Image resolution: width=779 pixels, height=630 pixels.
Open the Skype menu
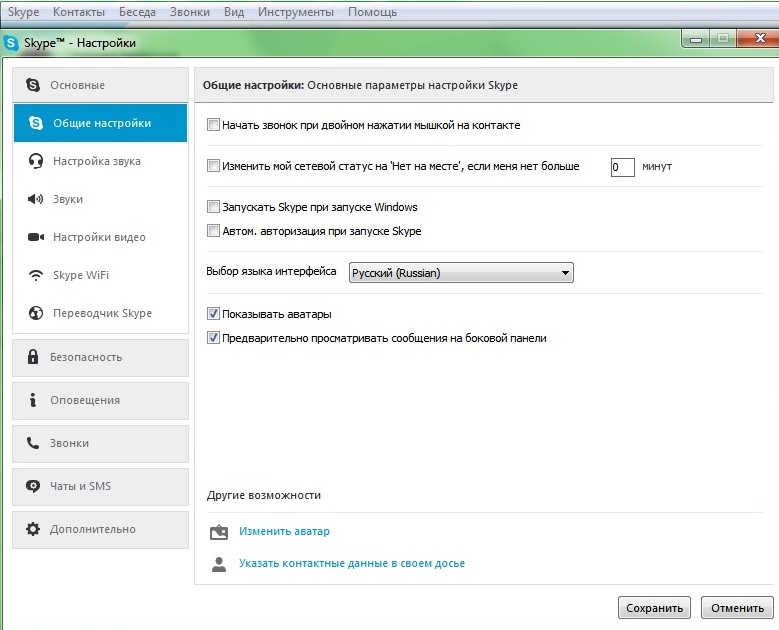pos(23,12)
